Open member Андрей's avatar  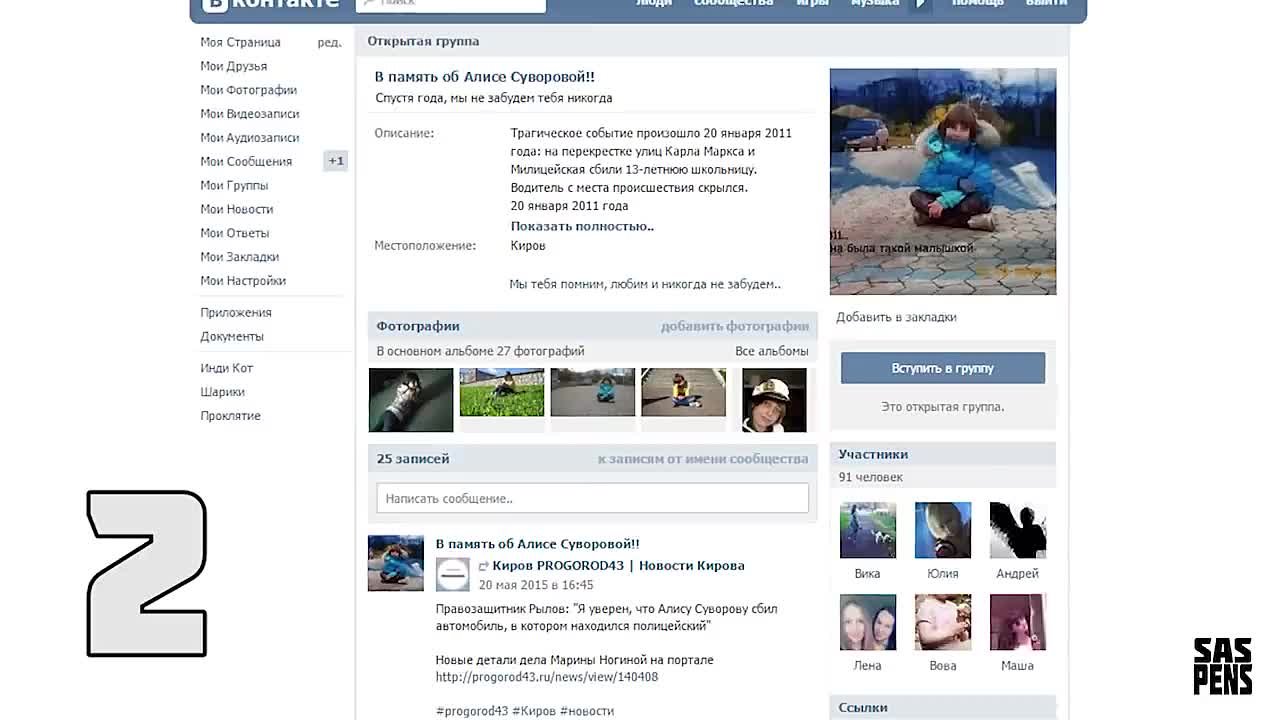[x=1017, y=530]
